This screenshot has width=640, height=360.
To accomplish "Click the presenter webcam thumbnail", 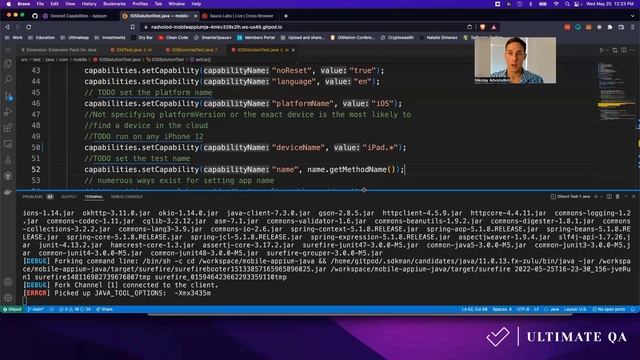I will (515, 60).
